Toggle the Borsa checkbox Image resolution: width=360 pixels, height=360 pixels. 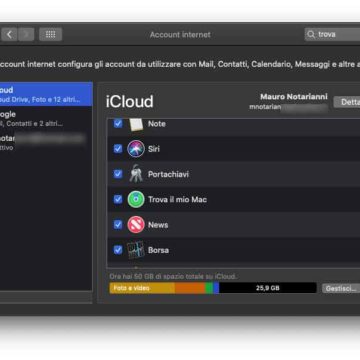click(118, 250)
